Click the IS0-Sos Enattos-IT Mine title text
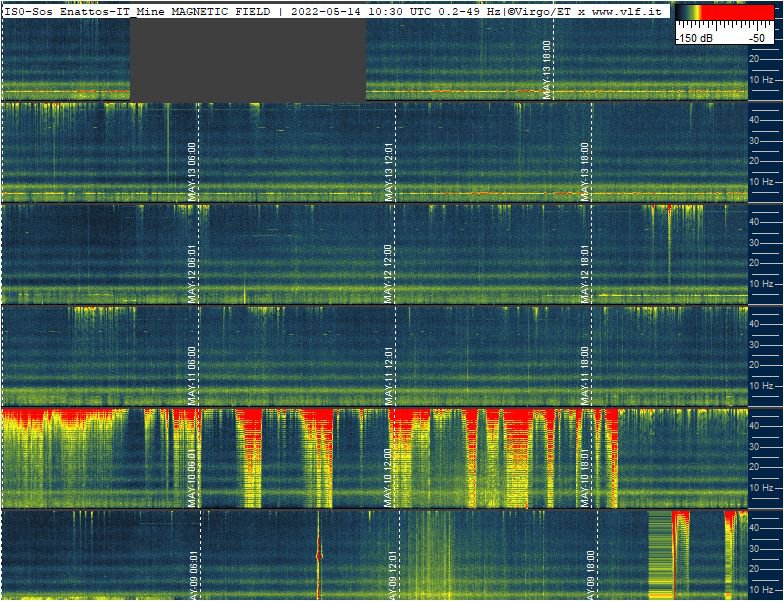The height and width of the screenshot is (601, 784). 85,10
